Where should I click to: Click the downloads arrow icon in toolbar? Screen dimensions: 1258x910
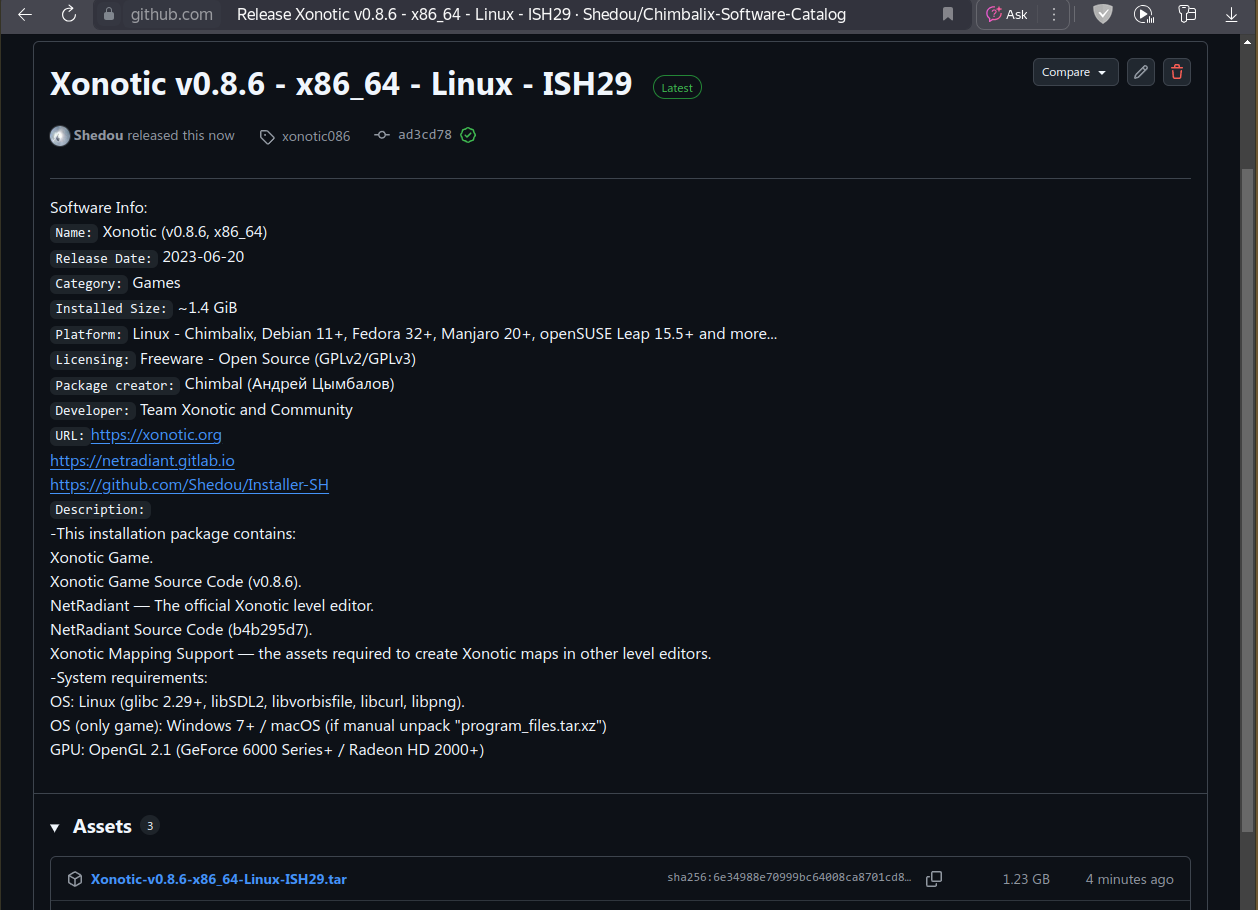pyautogui.click(x=1231, y=14)
